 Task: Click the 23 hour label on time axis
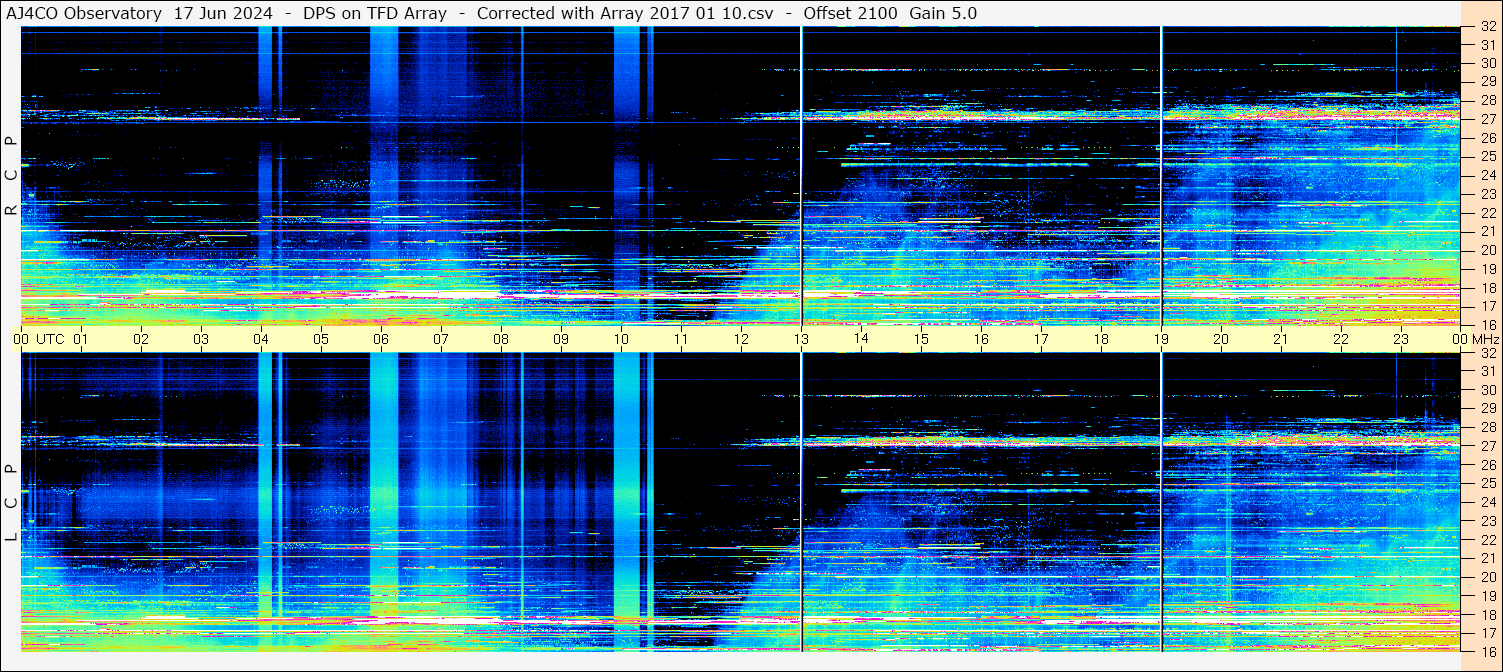1401,339
